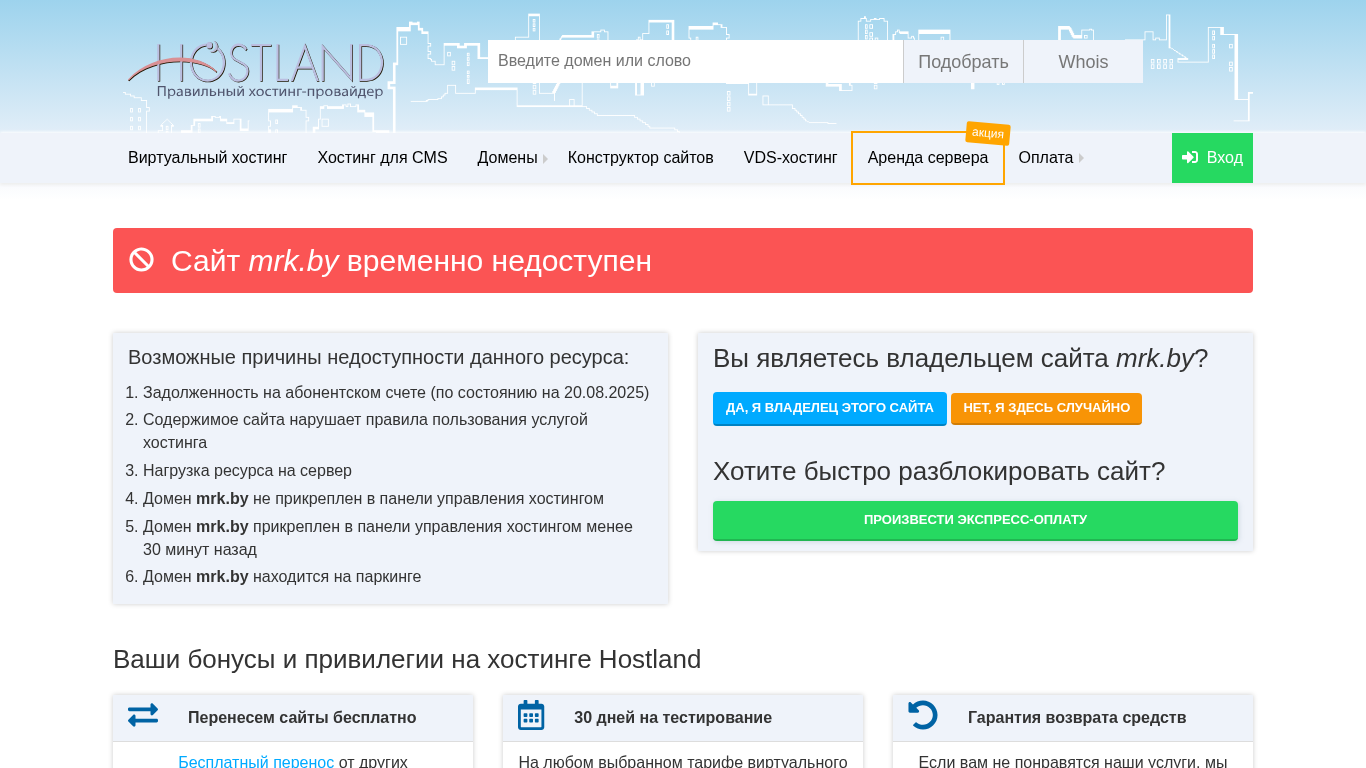Click the Вход login button
Image resolution: width=1366 pixels, height=768 pixels.
click(1212, 158)
